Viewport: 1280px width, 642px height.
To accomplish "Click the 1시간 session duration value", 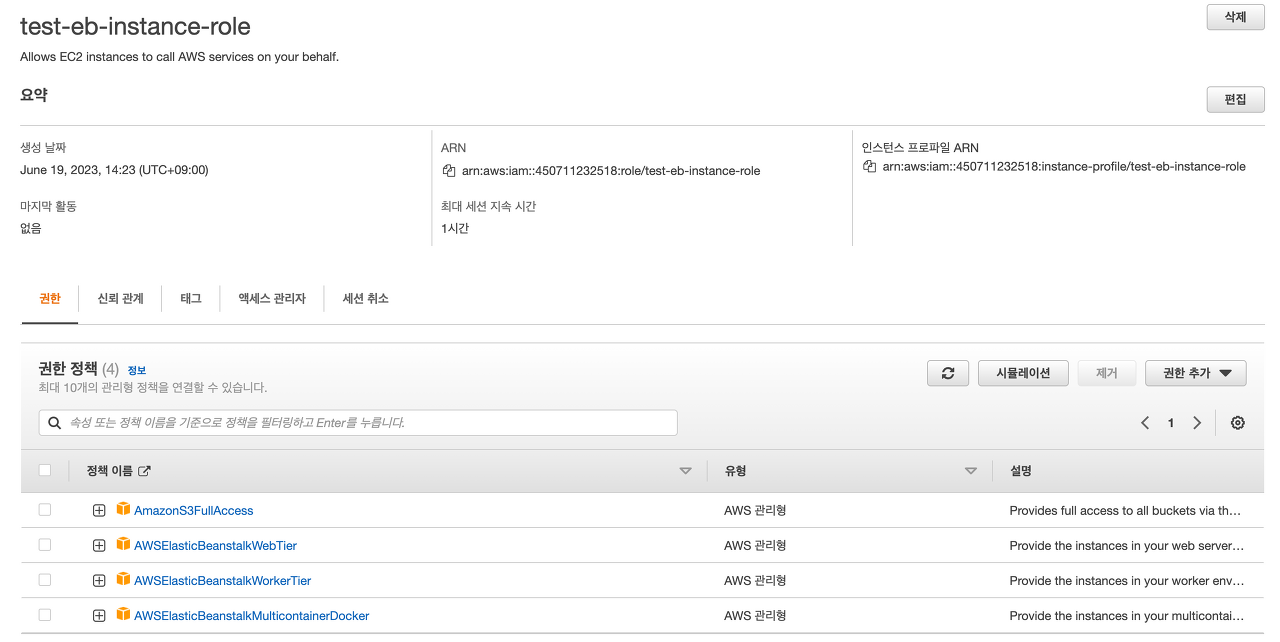I will (x=455, y=228).
